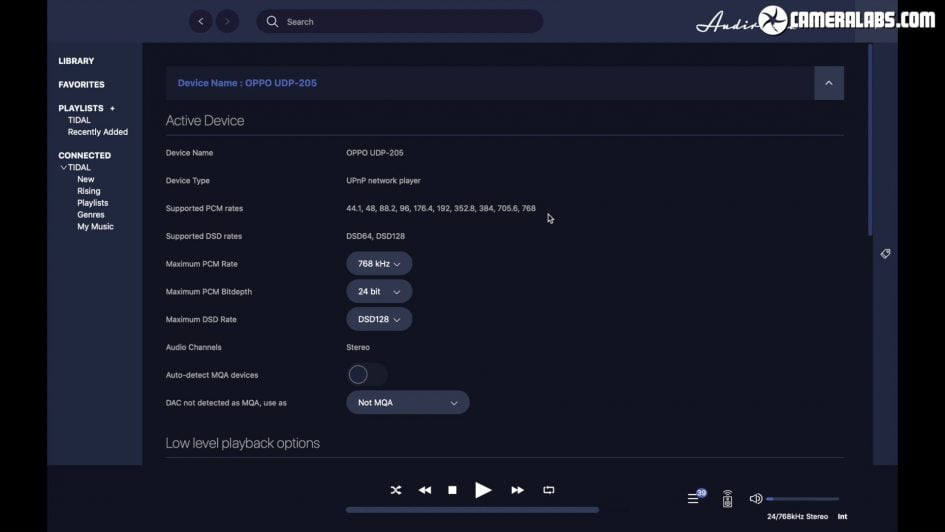Click the playback progress bar

point(472,510)
